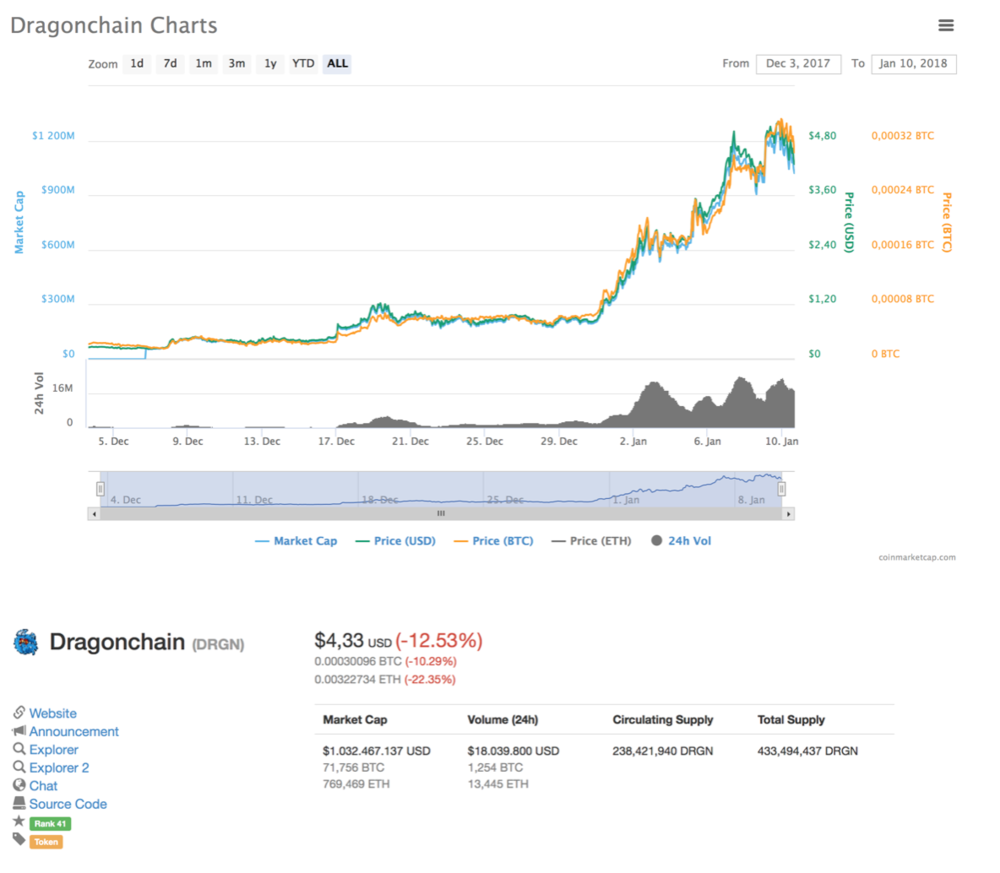The image size is (1000, 873).
Task: Click the 13,445 ETH volume value
Action: pyautogui.click(x=498, y=784)
